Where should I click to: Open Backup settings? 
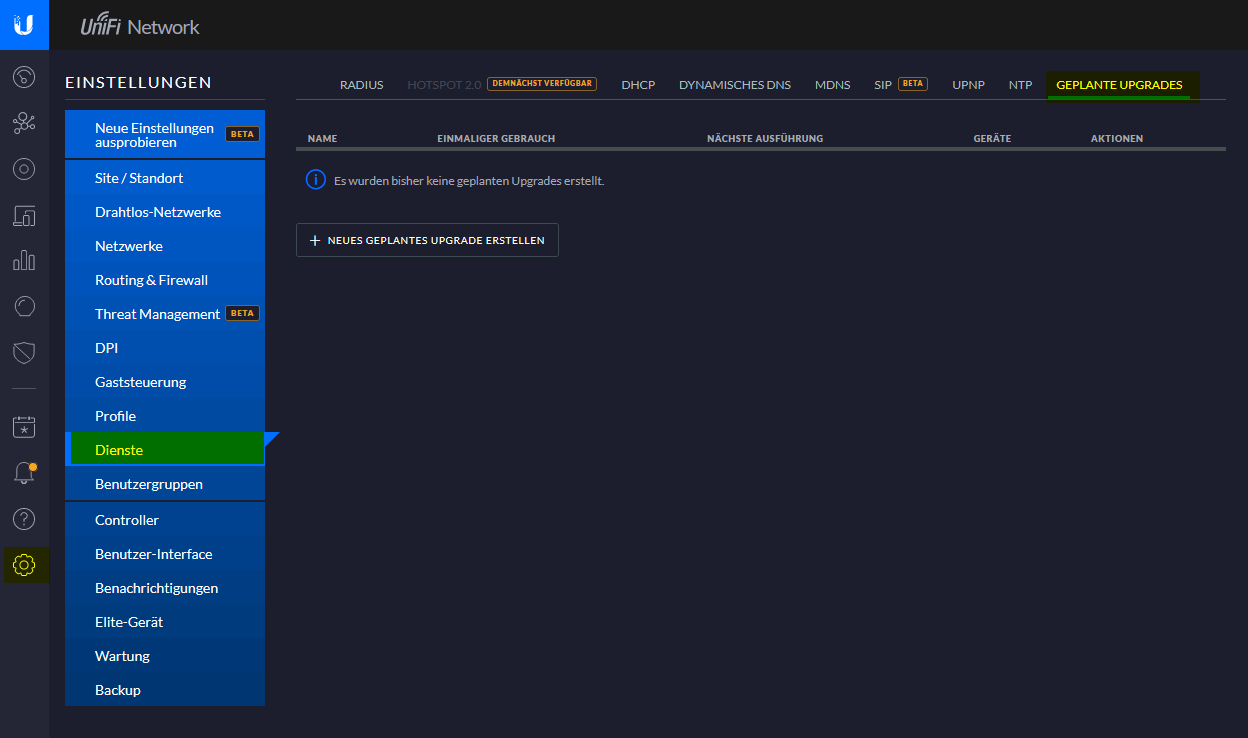tap(165, 690)
